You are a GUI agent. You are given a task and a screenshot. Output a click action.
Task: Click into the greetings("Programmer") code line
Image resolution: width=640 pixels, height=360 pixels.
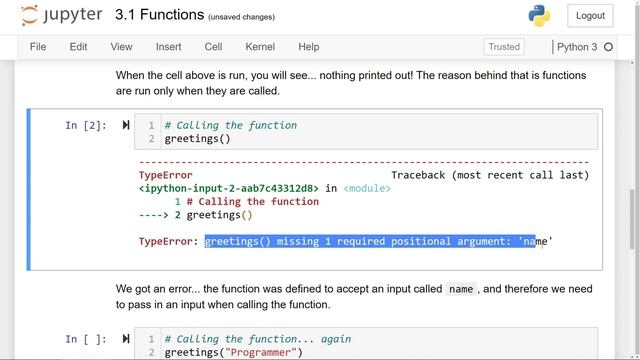tap(233, 352)
